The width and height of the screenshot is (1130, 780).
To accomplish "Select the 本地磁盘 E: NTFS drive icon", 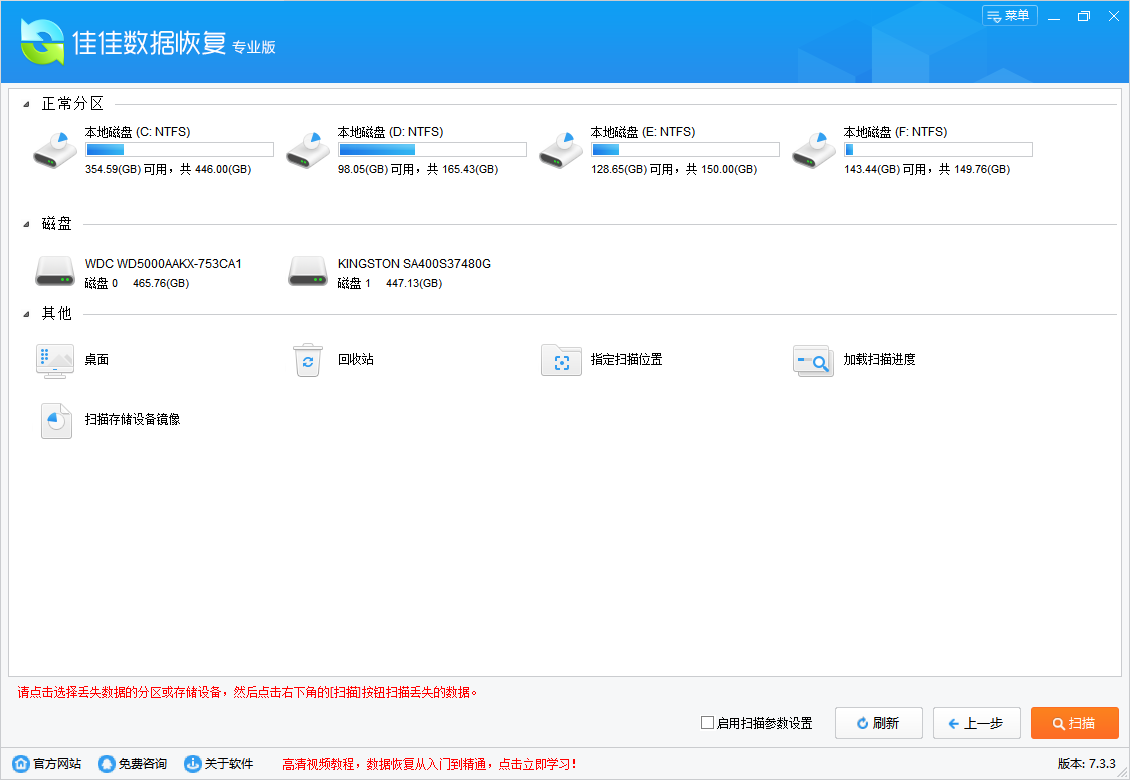I will (560, 148).
